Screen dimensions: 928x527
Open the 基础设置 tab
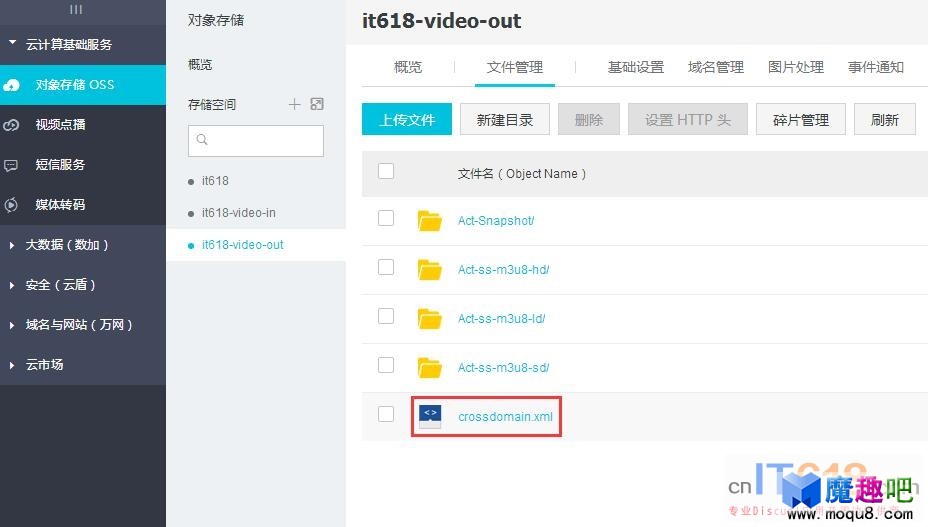636,67
